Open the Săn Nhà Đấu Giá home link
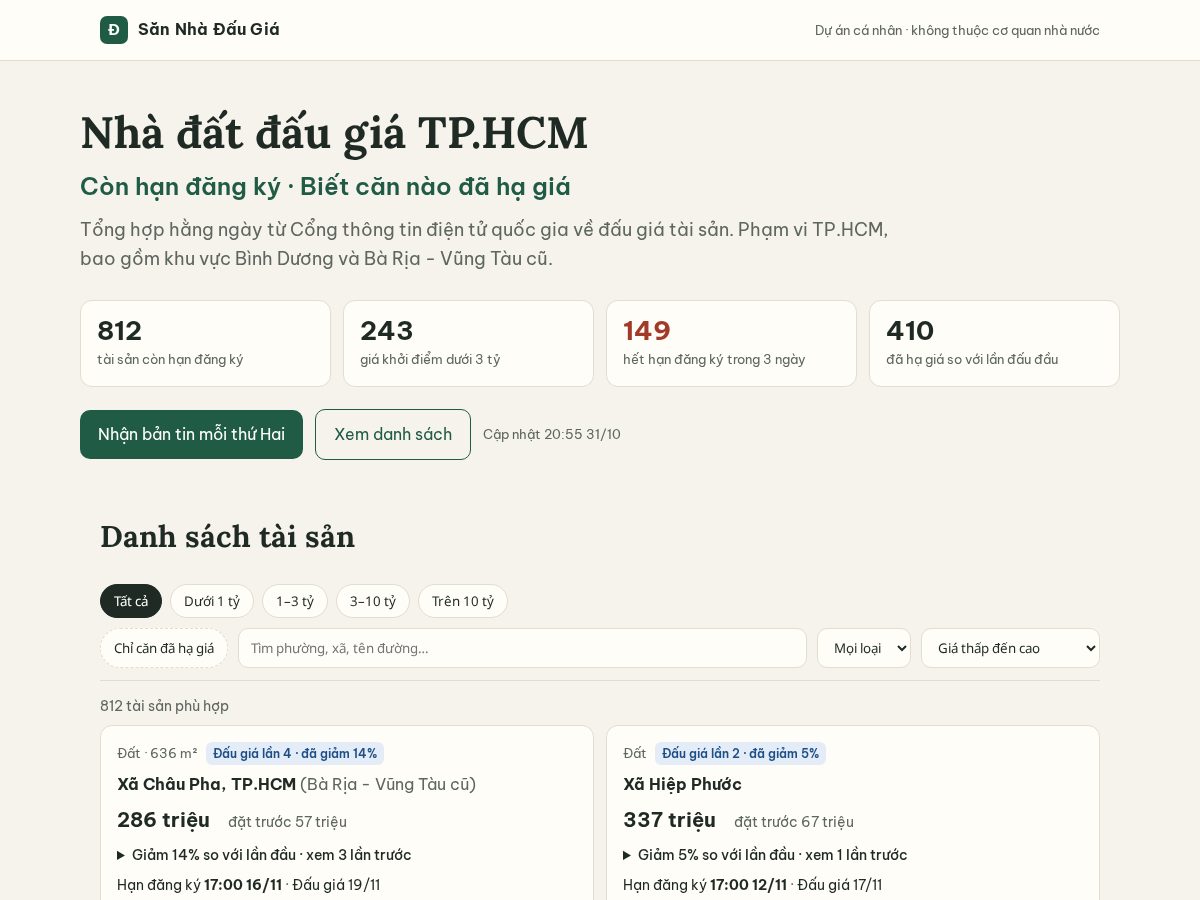This screenshot has height=900, width=1200. [x=190, y=30]
